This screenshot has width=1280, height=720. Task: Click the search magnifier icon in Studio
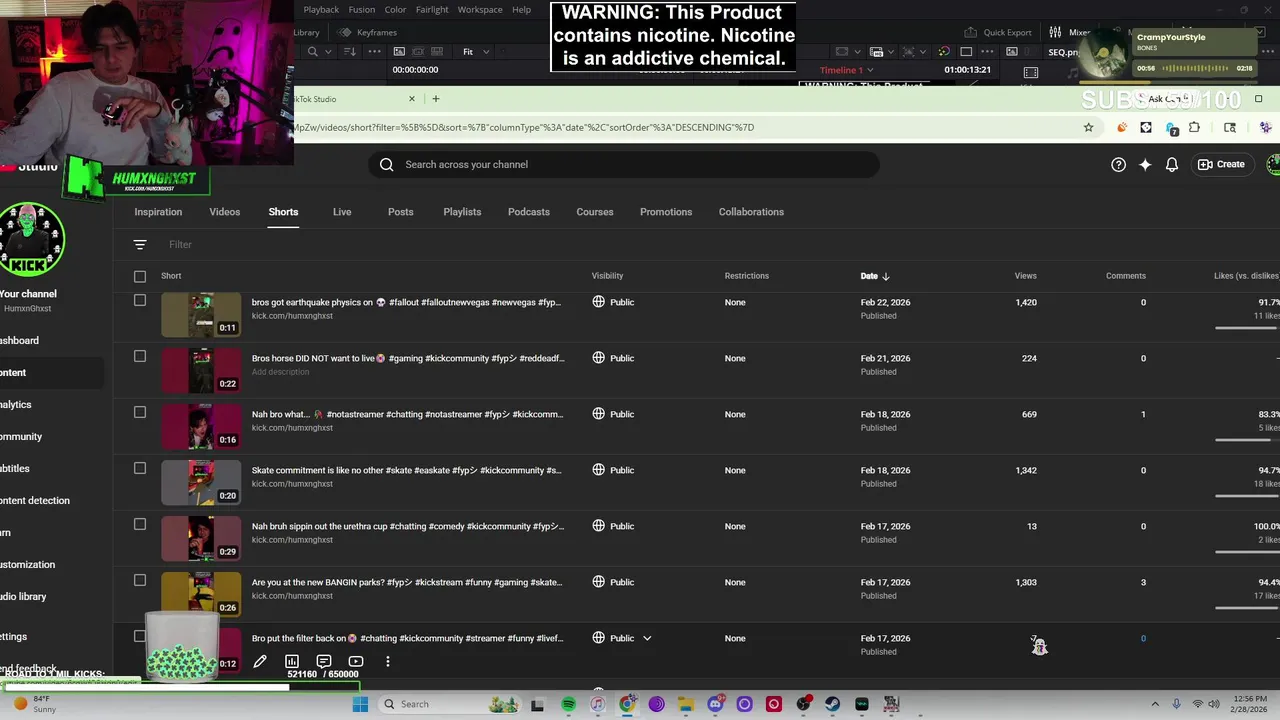click(387, 165)
